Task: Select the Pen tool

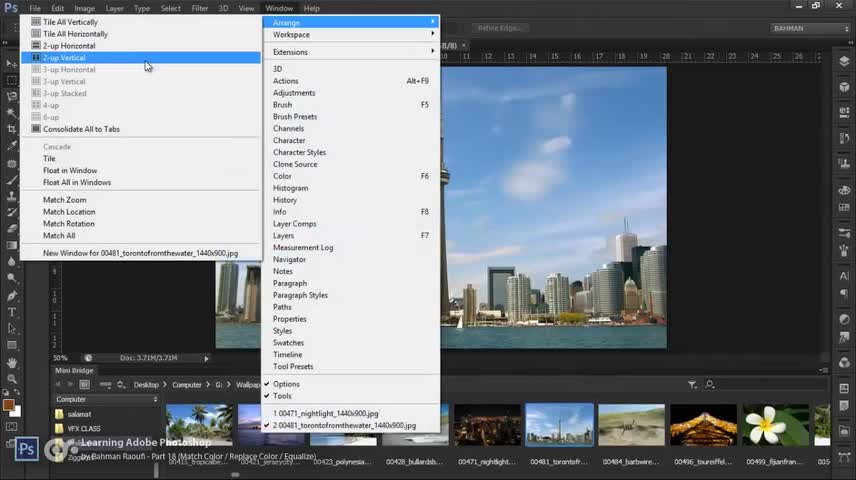Action: click(12, 296)
